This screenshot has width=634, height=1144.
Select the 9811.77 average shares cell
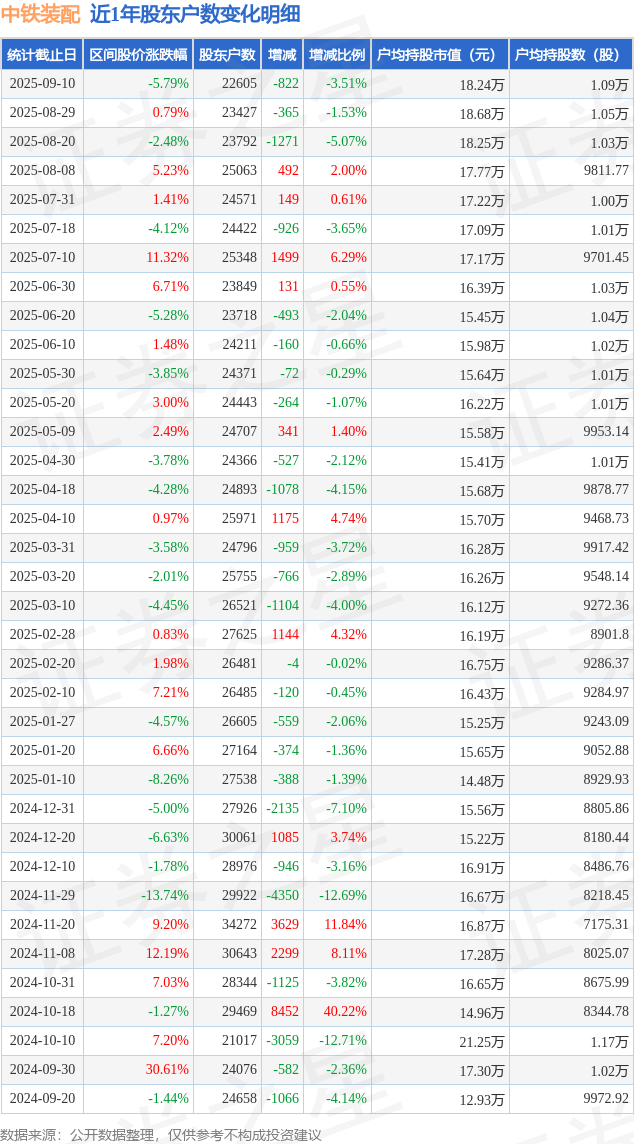click(604, 171)
